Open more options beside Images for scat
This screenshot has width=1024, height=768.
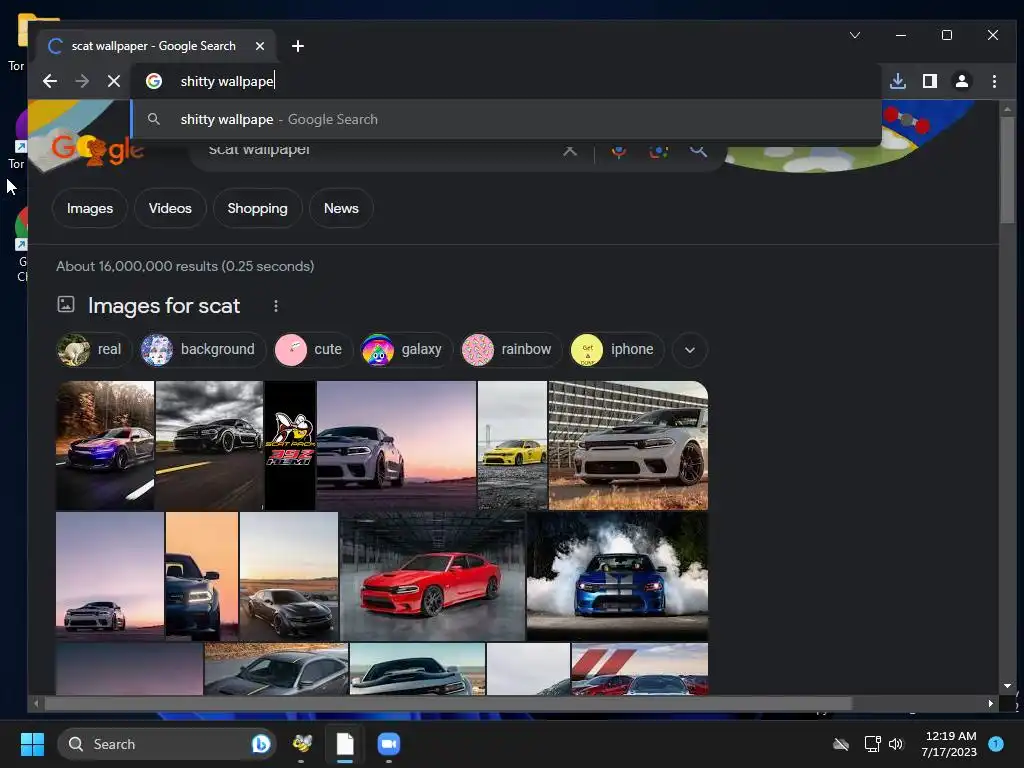(276, 306)
